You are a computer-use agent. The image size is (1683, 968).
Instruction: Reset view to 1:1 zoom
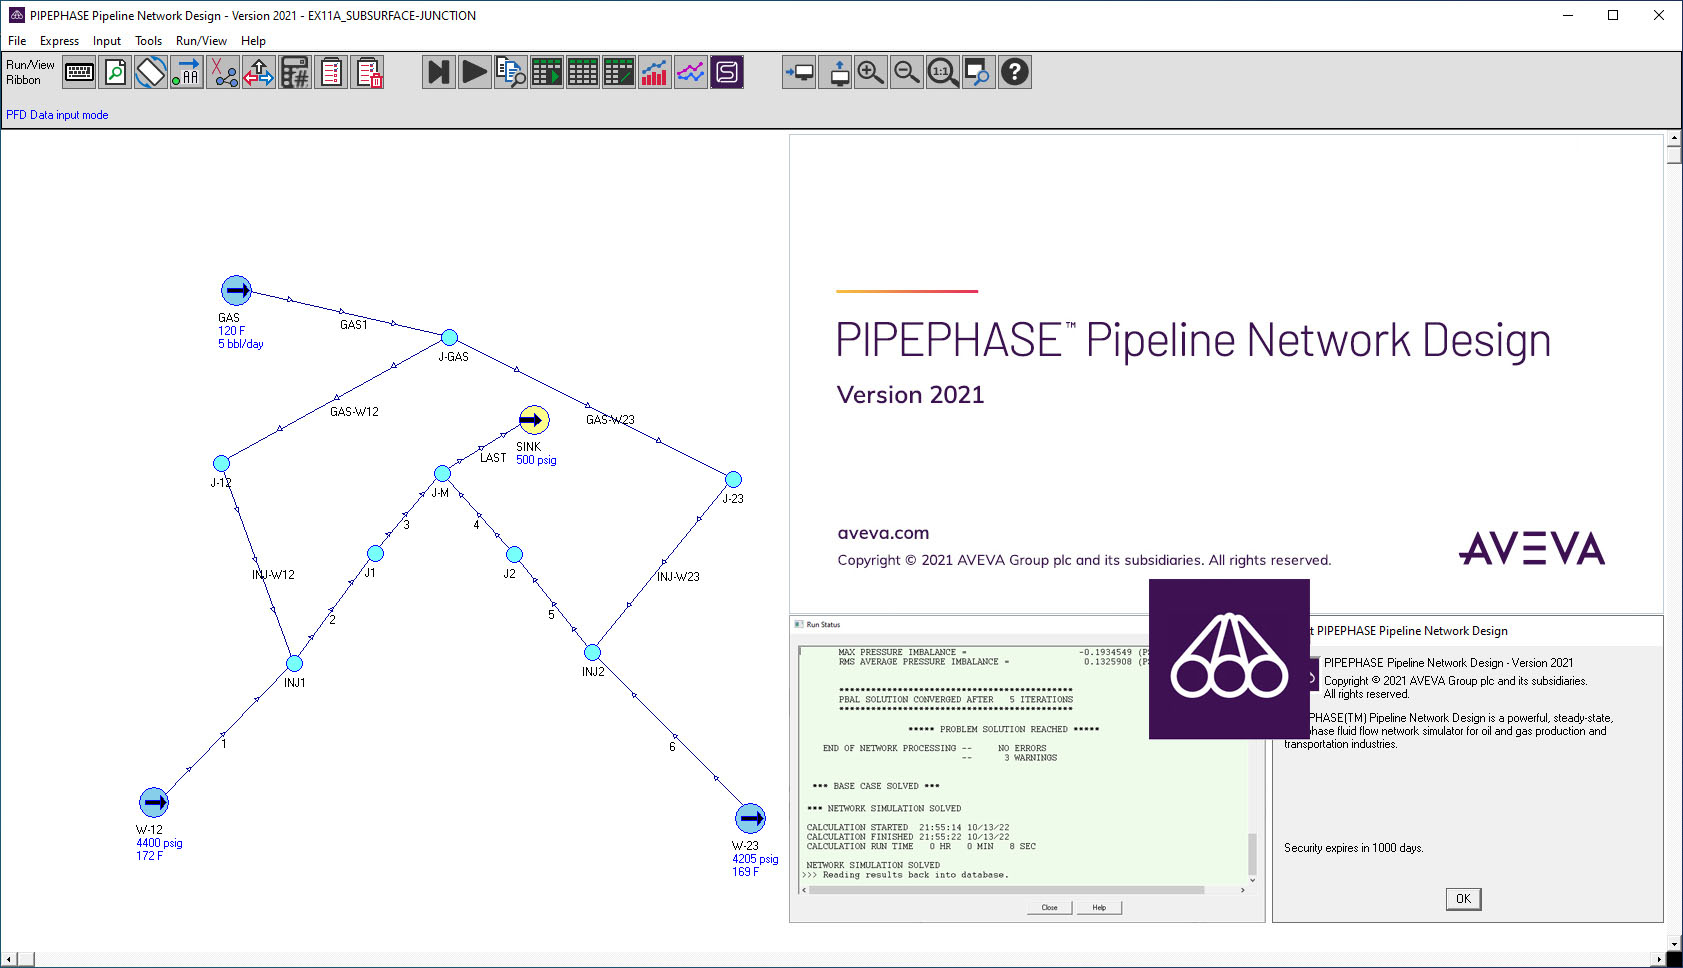tap(942, 71)
